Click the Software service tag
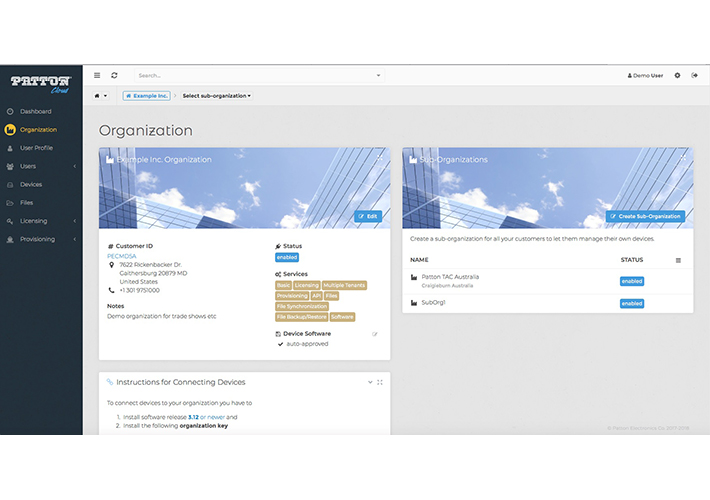This screenshot has height=500, width=710. [x=342, y=317]
